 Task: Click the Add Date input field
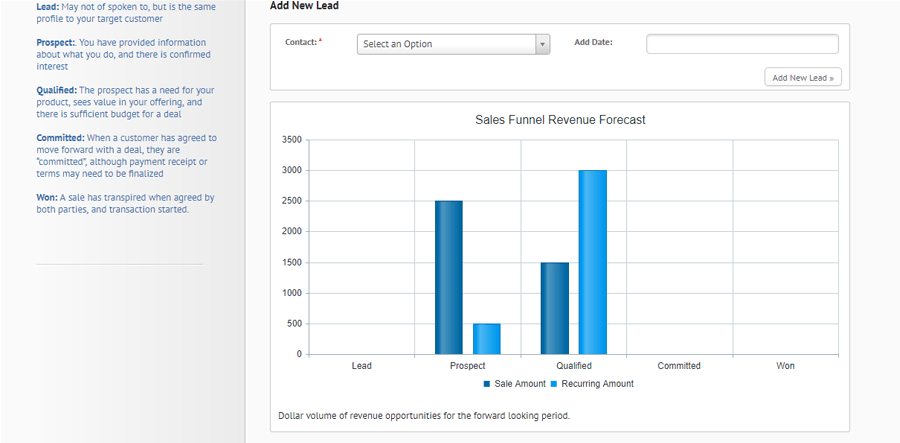click(741, 44)
